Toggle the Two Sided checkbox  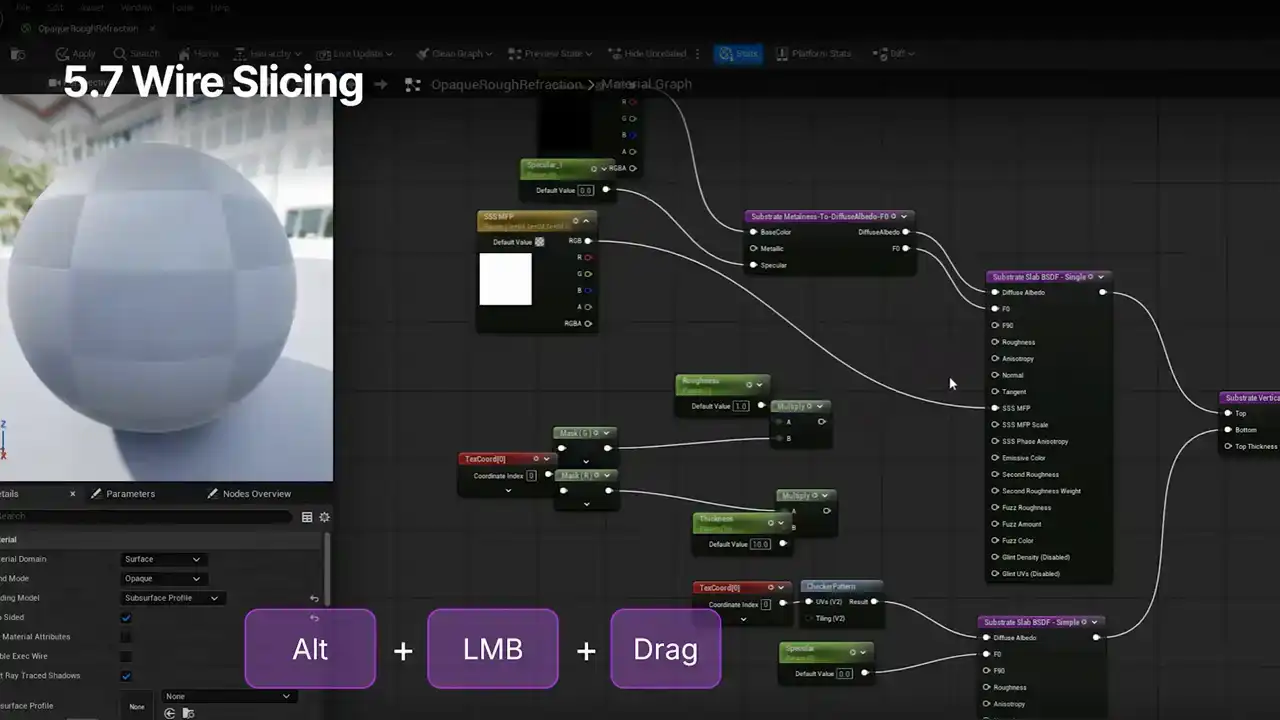click(x=126, y=618)
